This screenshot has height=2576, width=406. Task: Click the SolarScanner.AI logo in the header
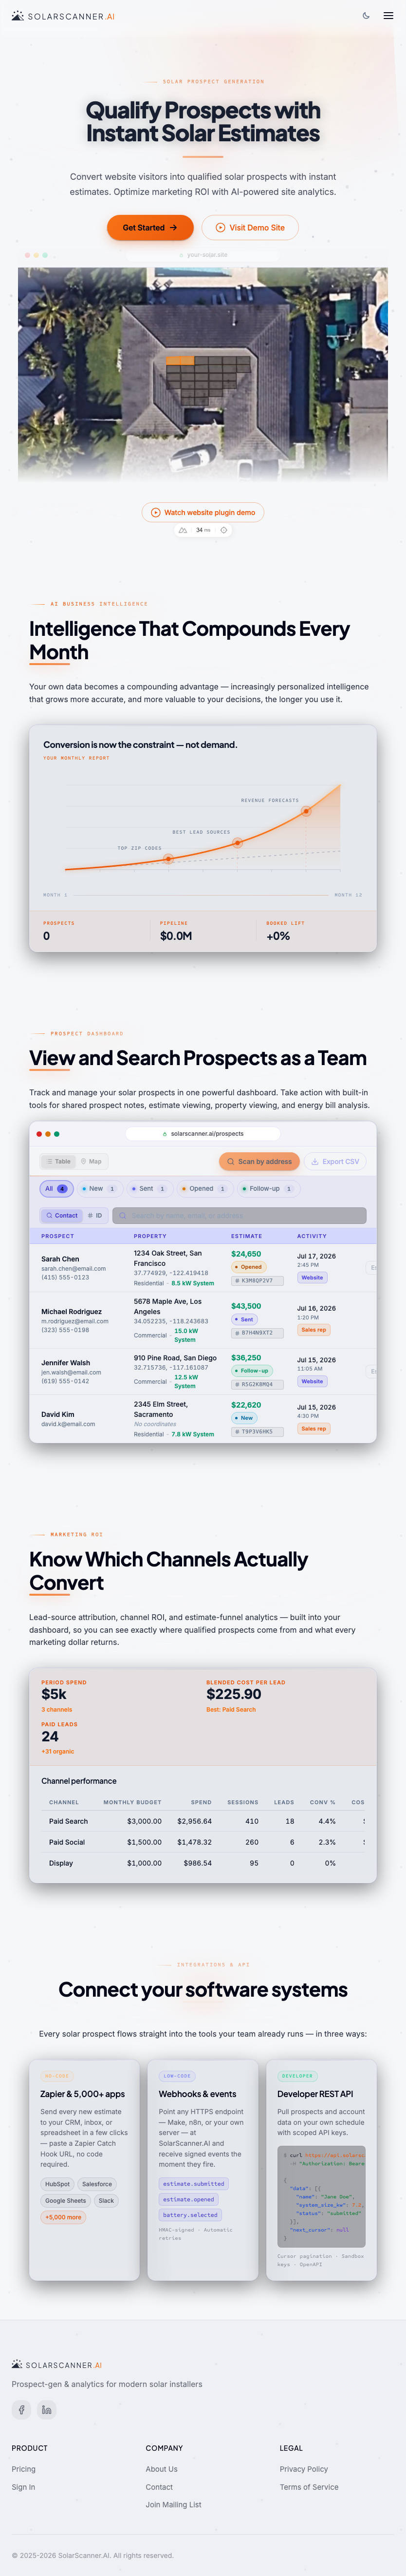coord(63,16)
